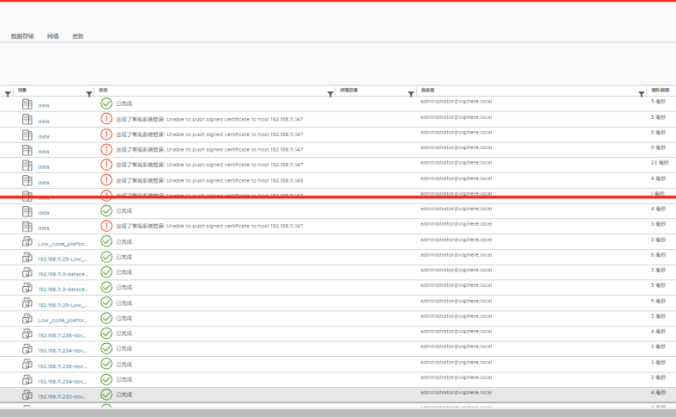Open the 192.168.11.3-datace link with 5 毫秒 queue time
This screenshot has height=418, width=676.
click(x=63, y=289)
